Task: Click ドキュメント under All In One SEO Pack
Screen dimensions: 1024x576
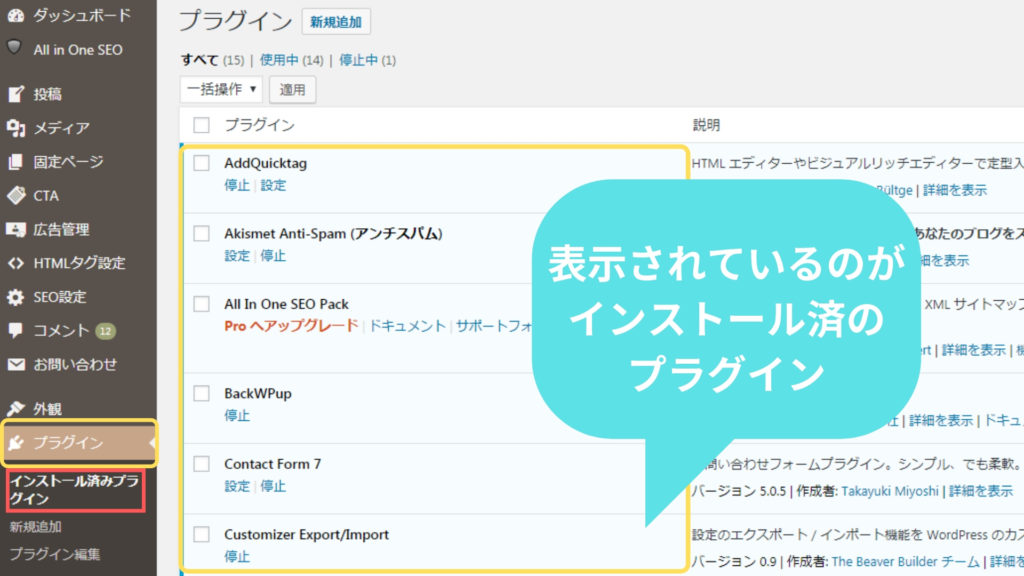Action: tap(408, 326)
